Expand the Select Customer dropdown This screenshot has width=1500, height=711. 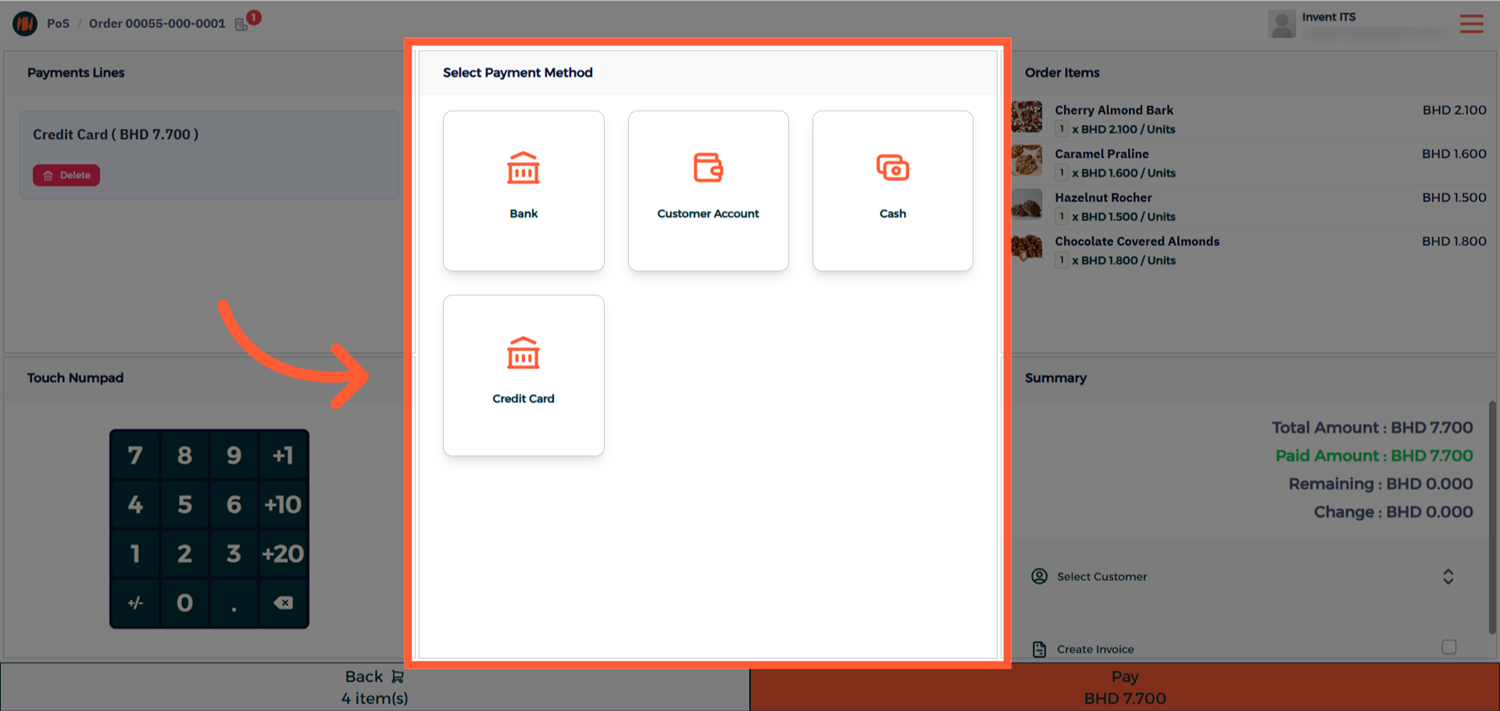click(x=1447, y=577)
